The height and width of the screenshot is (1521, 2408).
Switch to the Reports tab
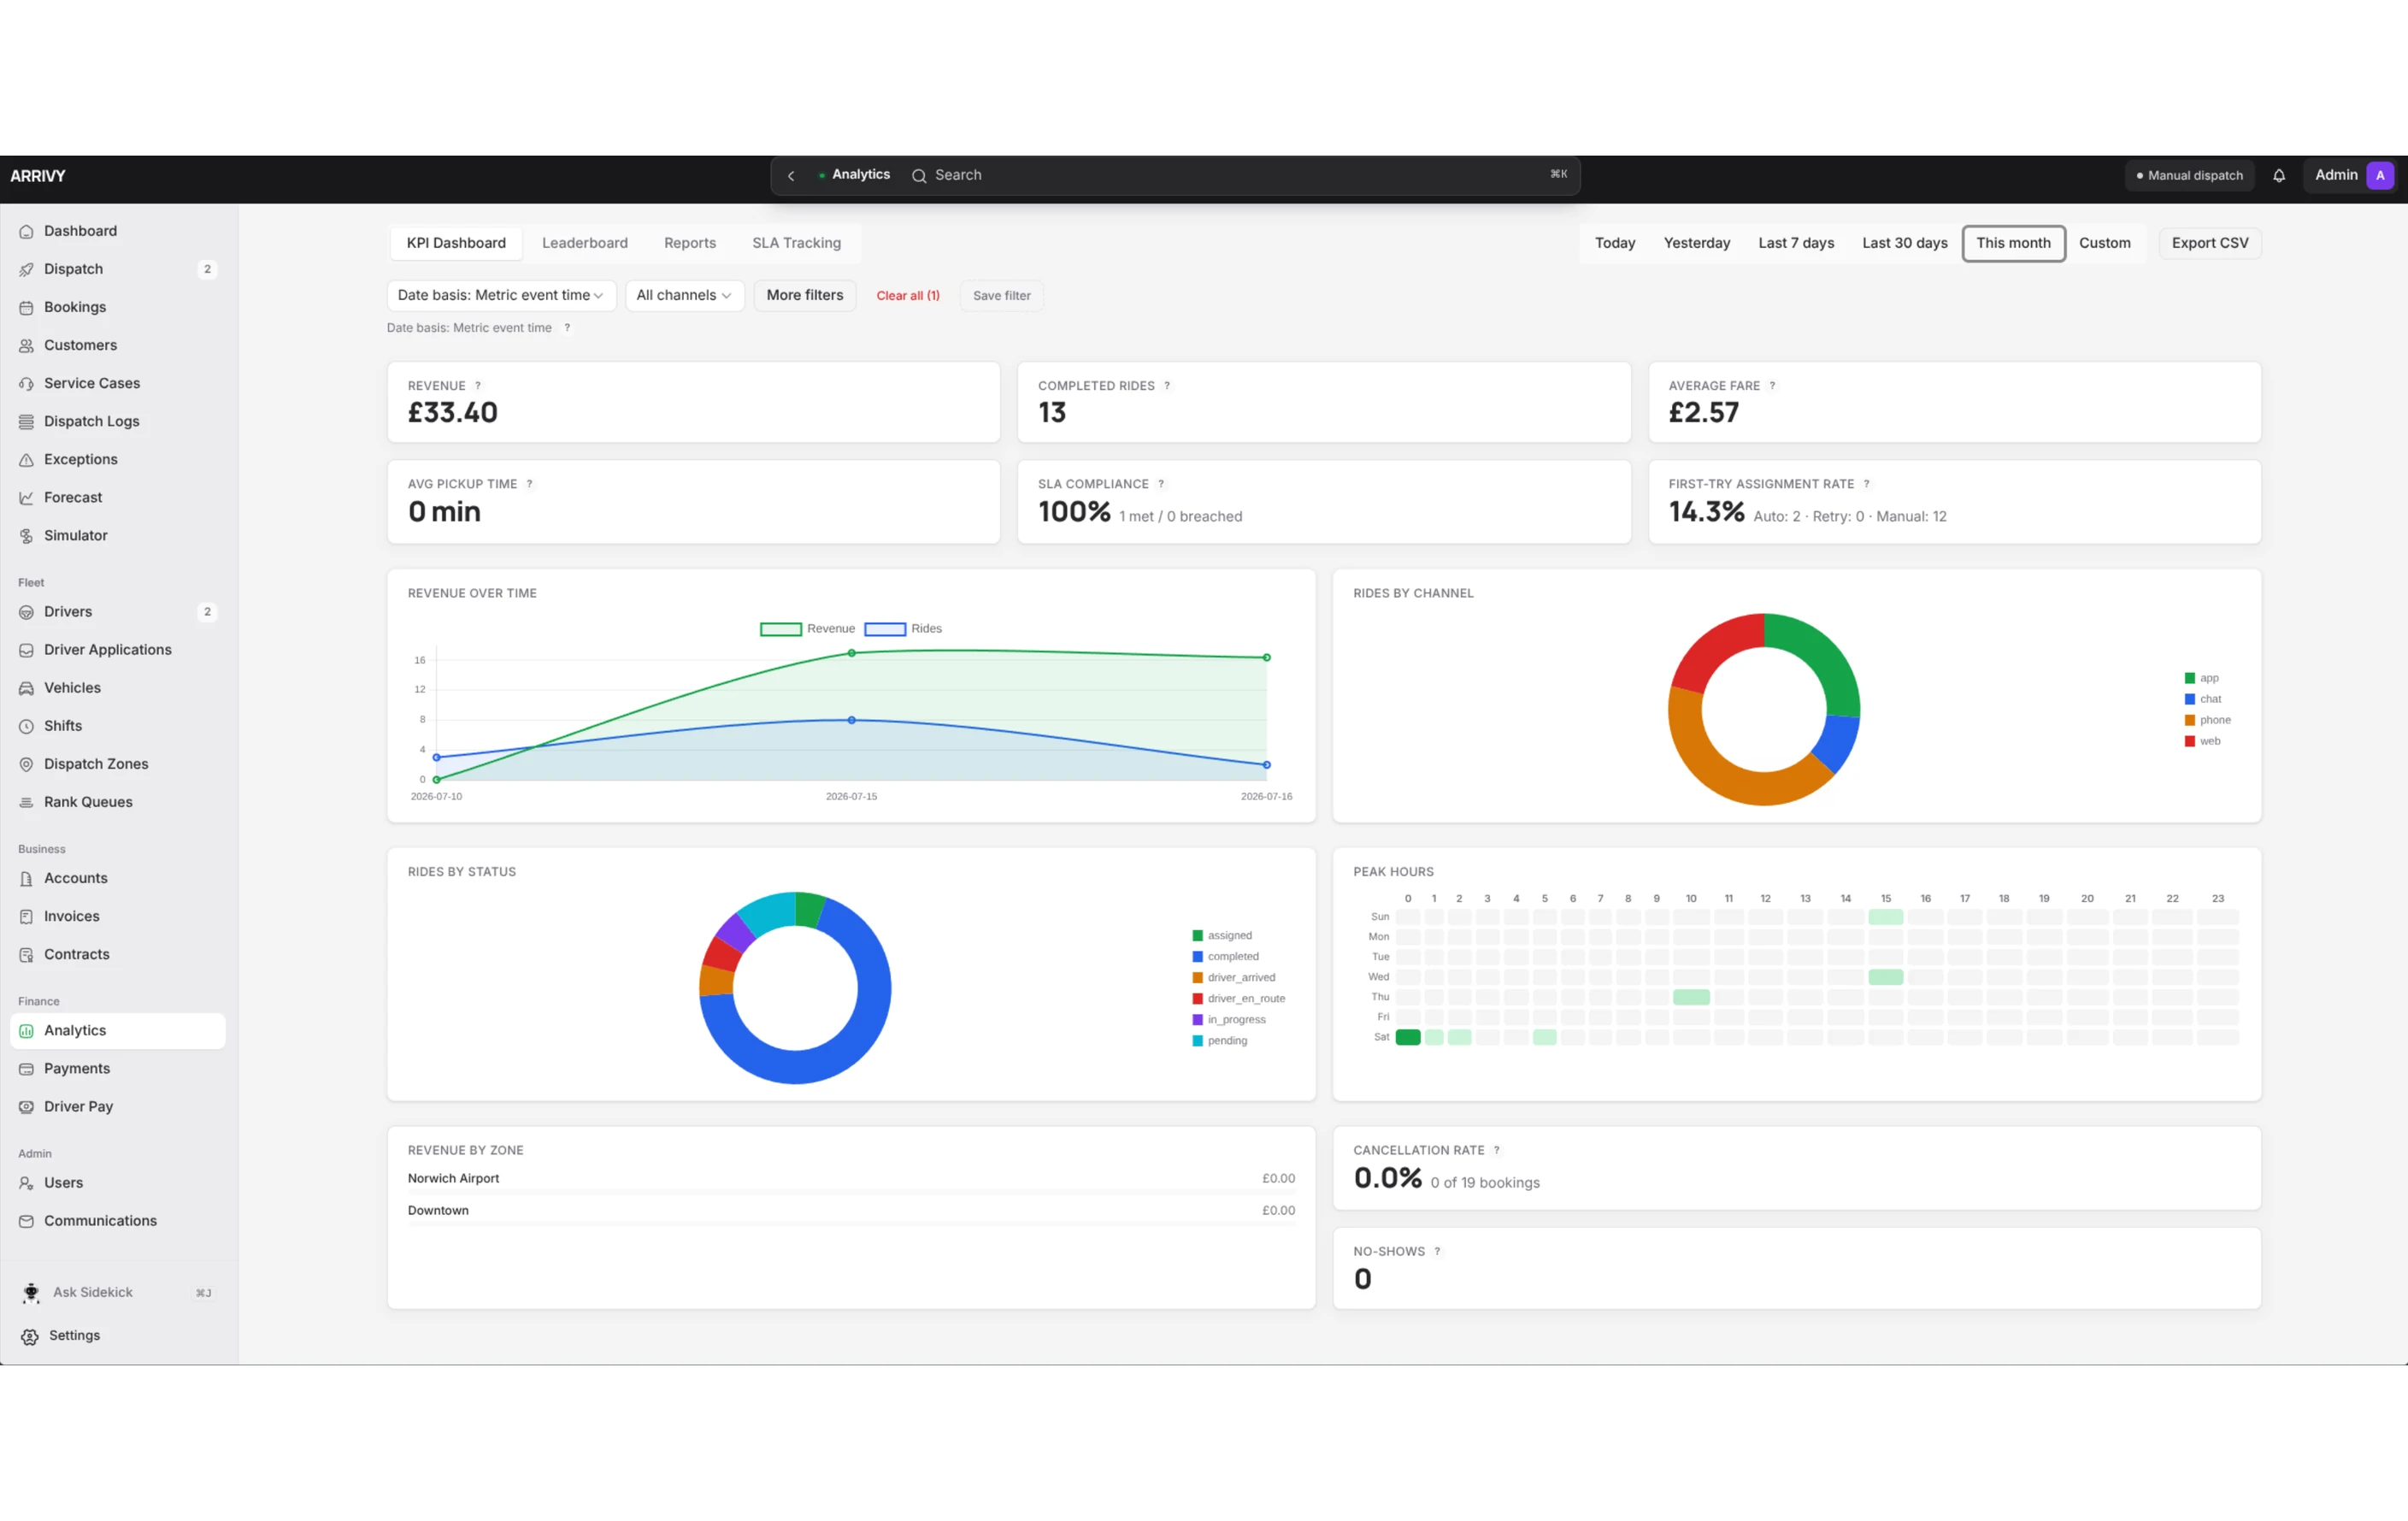pyautogui.click(x=690, y=243)
